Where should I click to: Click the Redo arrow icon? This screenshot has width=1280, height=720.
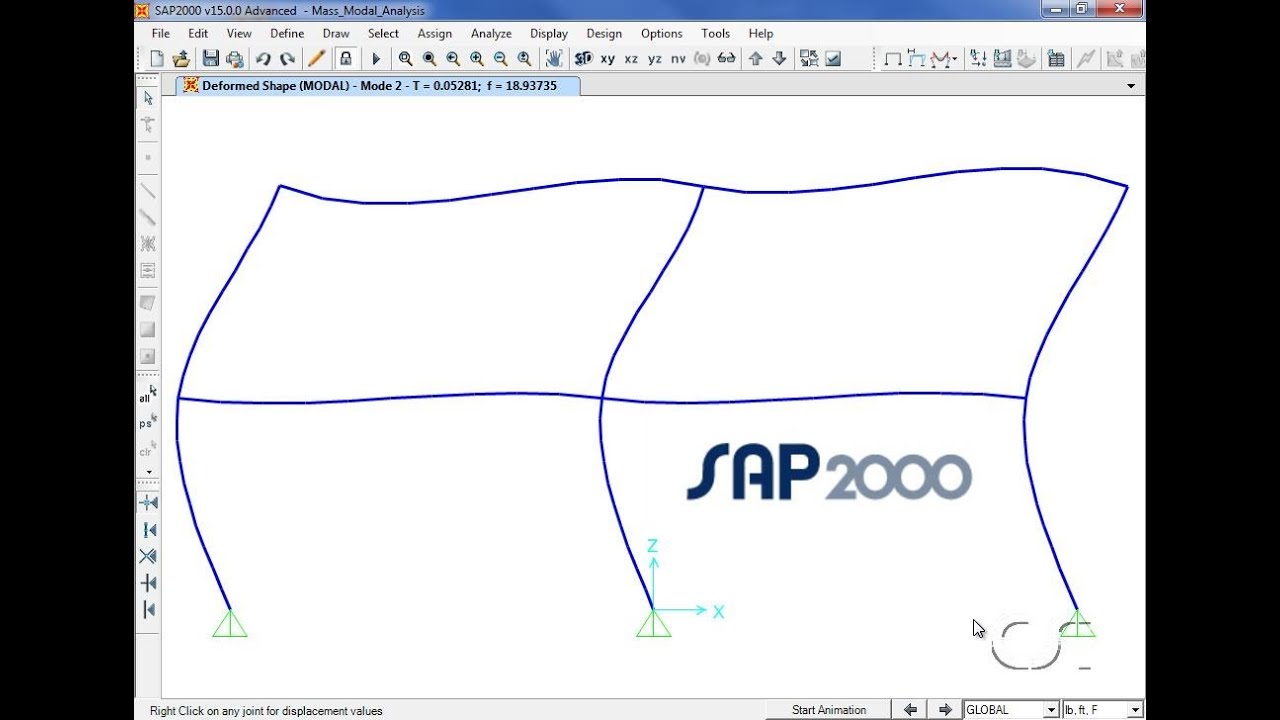coord(287,59)
